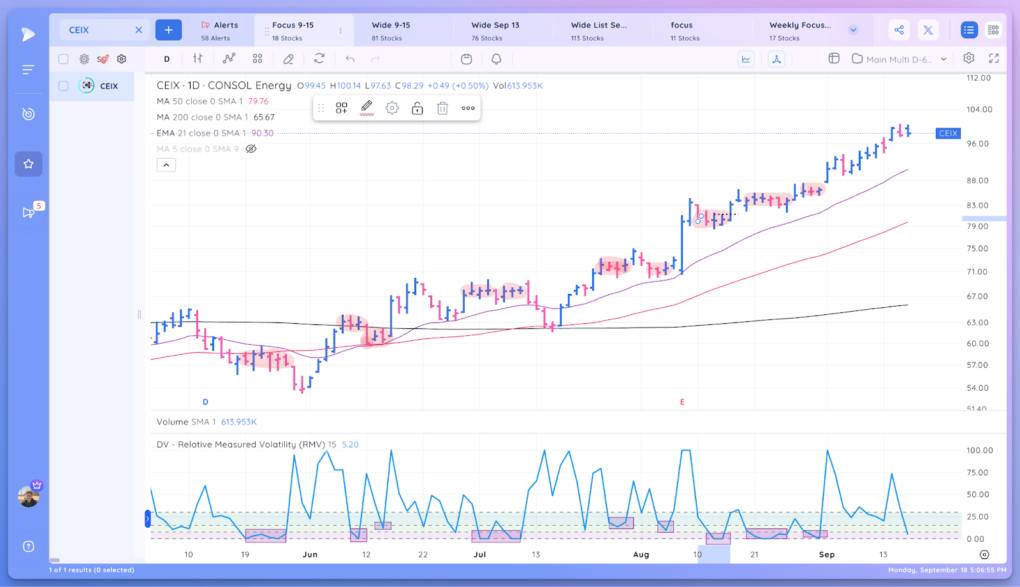1020x587 pixels.
Task: Collapse the indicator legend using the up arrow
Action: coord(166,164)
